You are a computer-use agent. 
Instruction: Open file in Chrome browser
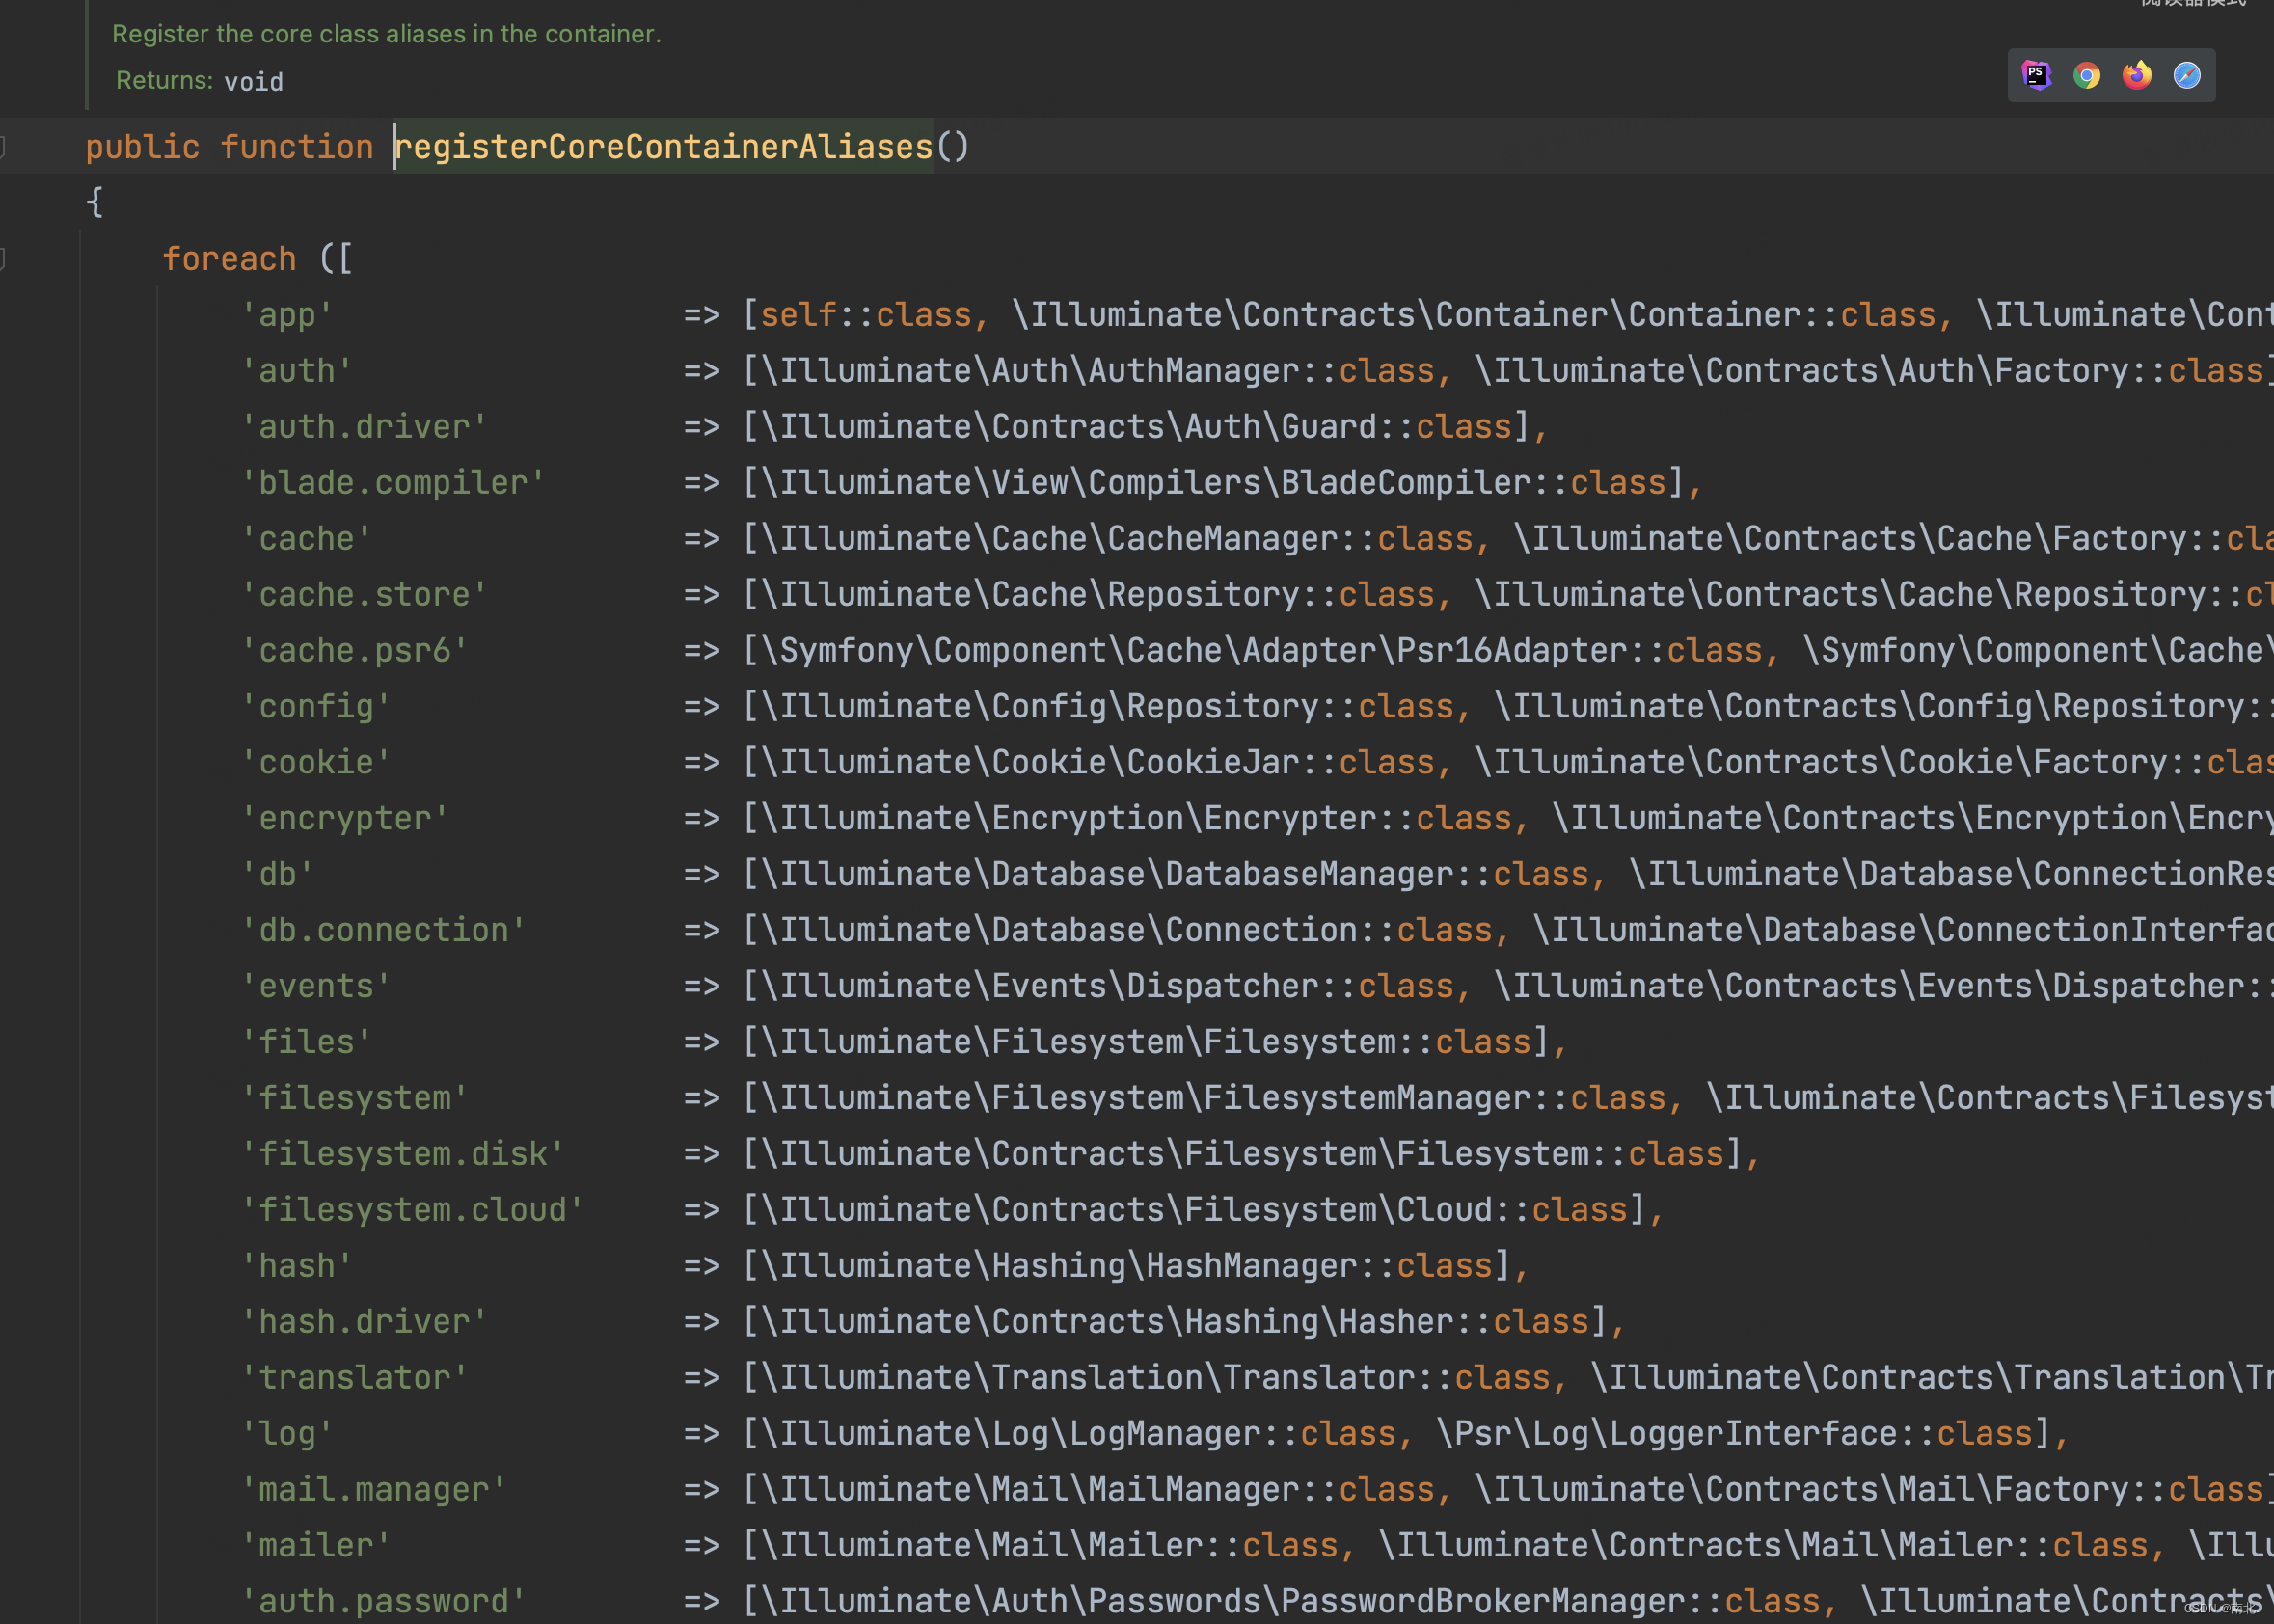point(2086,75)
